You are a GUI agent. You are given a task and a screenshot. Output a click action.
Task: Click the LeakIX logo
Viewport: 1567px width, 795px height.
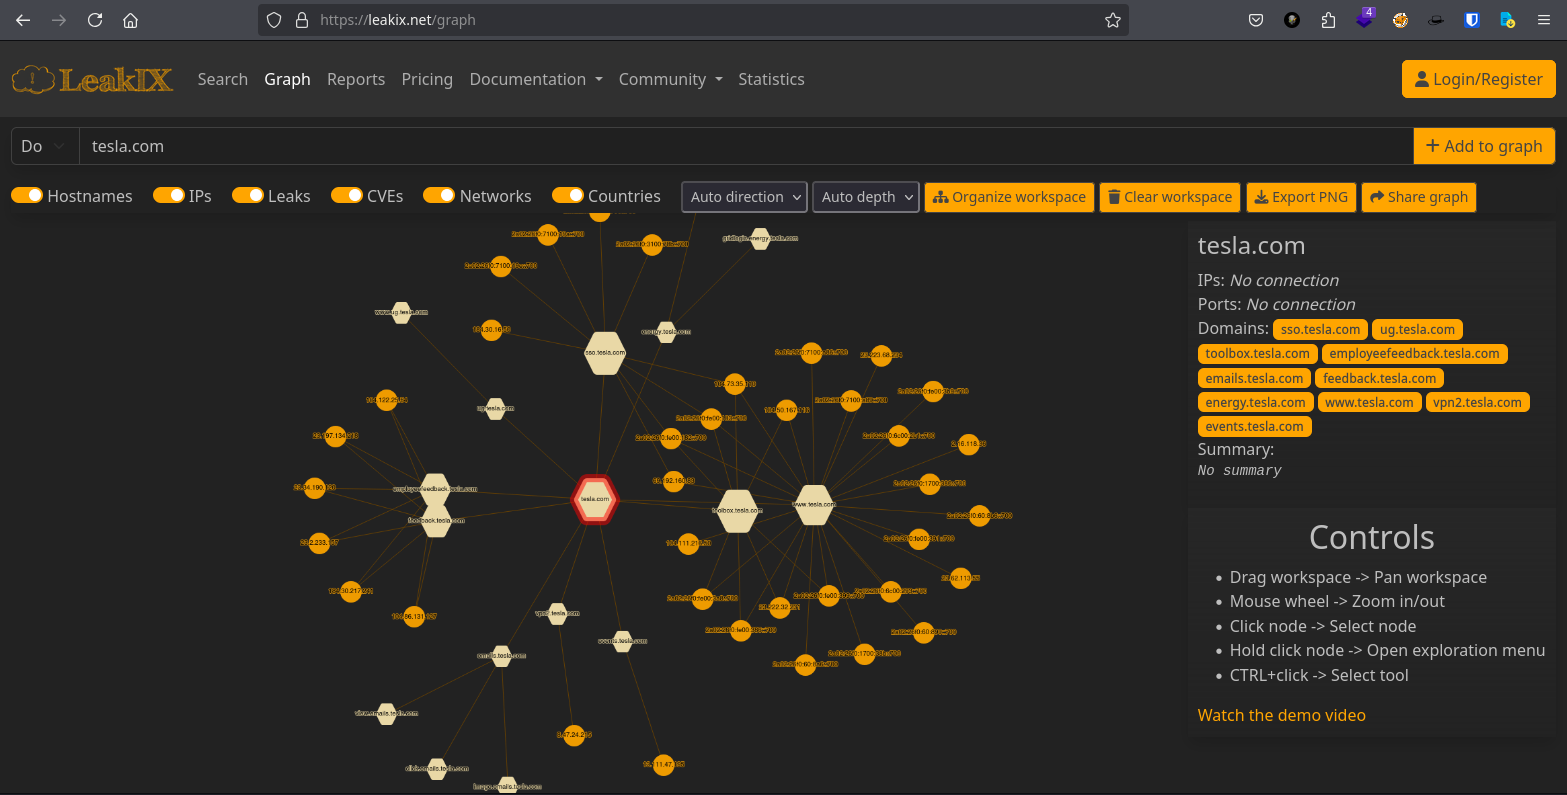(92, 79)
